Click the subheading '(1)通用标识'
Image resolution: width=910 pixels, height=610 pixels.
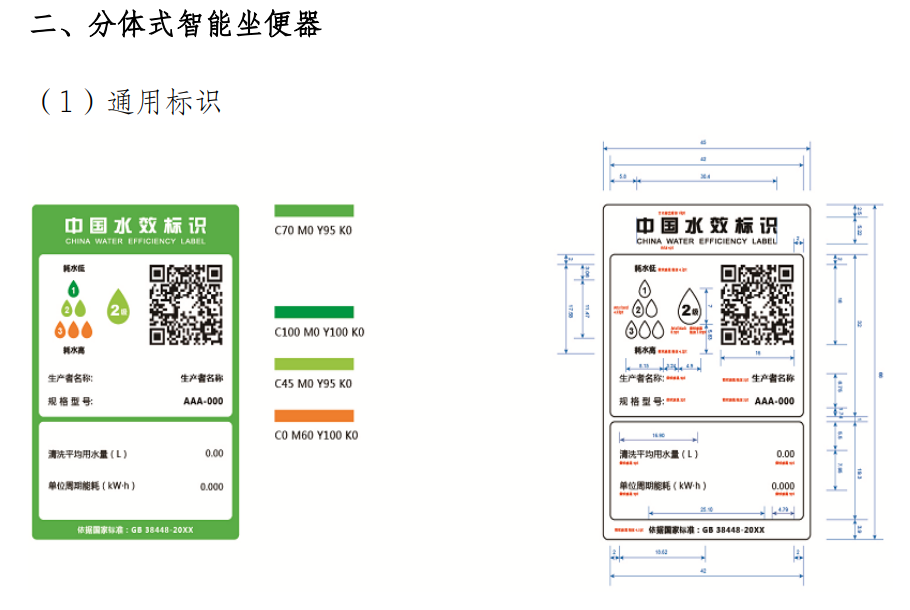click(130, 102)
